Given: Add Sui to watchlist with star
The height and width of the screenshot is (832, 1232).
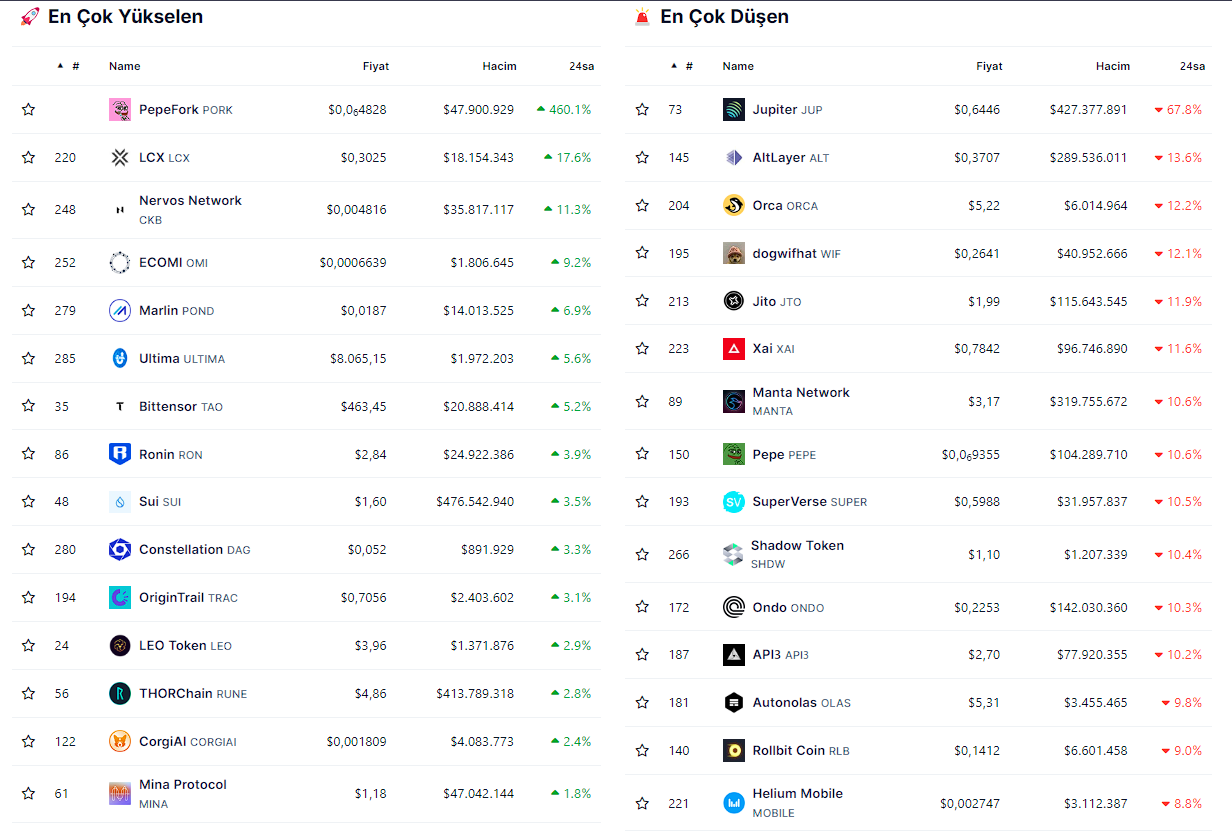Looking at the screenshot, I should point(29,502).
